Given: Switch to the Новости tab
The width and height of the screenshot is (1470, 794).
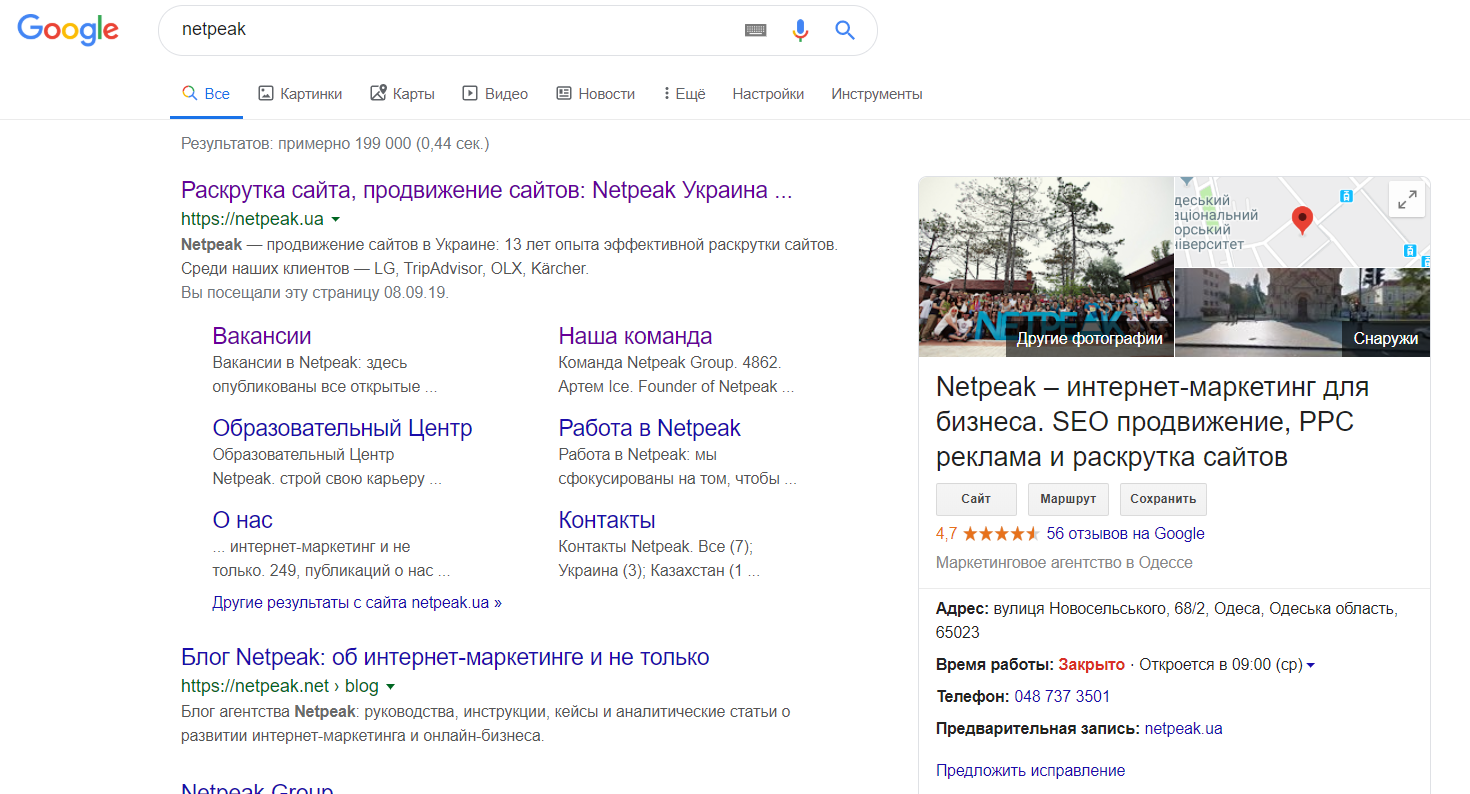Looking at the screenshot, I should pyautogui.click(x=595, y=94).
